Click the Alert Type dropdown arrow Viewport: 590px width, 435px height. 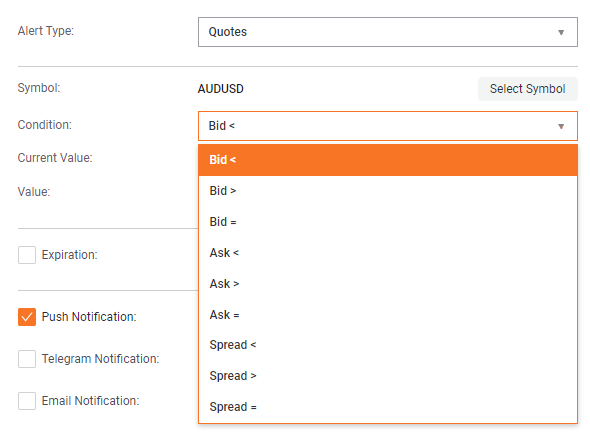coord(561,32)
